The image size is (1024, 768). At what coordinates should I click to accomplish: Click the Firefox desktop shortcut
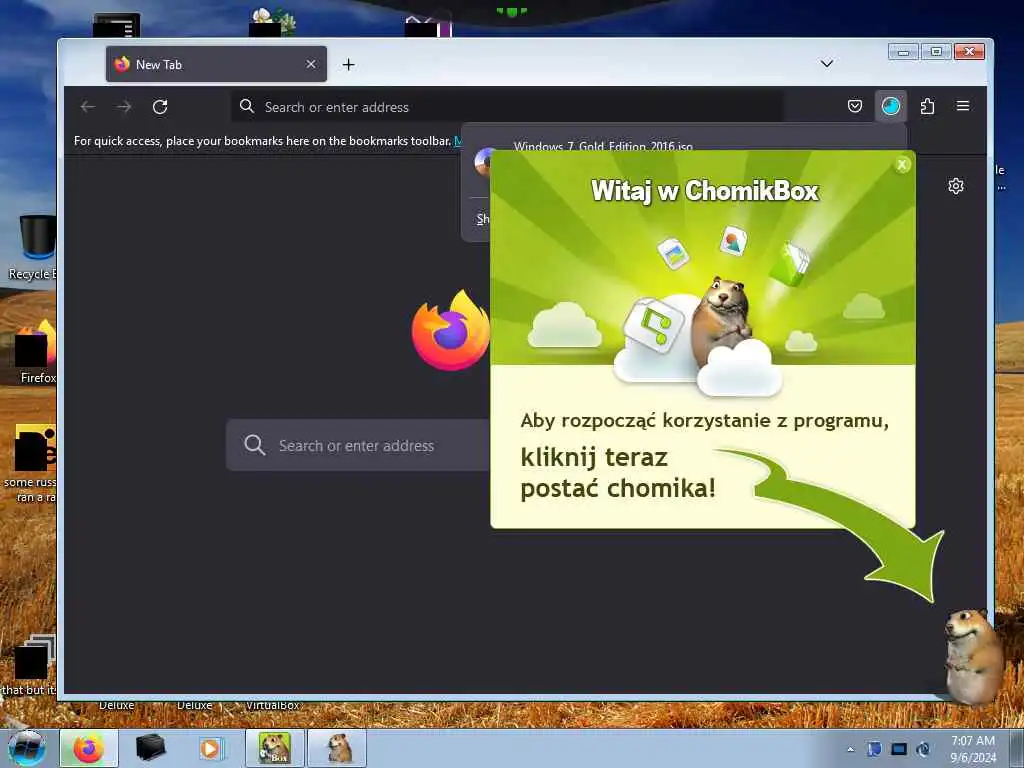click(34, 351)
